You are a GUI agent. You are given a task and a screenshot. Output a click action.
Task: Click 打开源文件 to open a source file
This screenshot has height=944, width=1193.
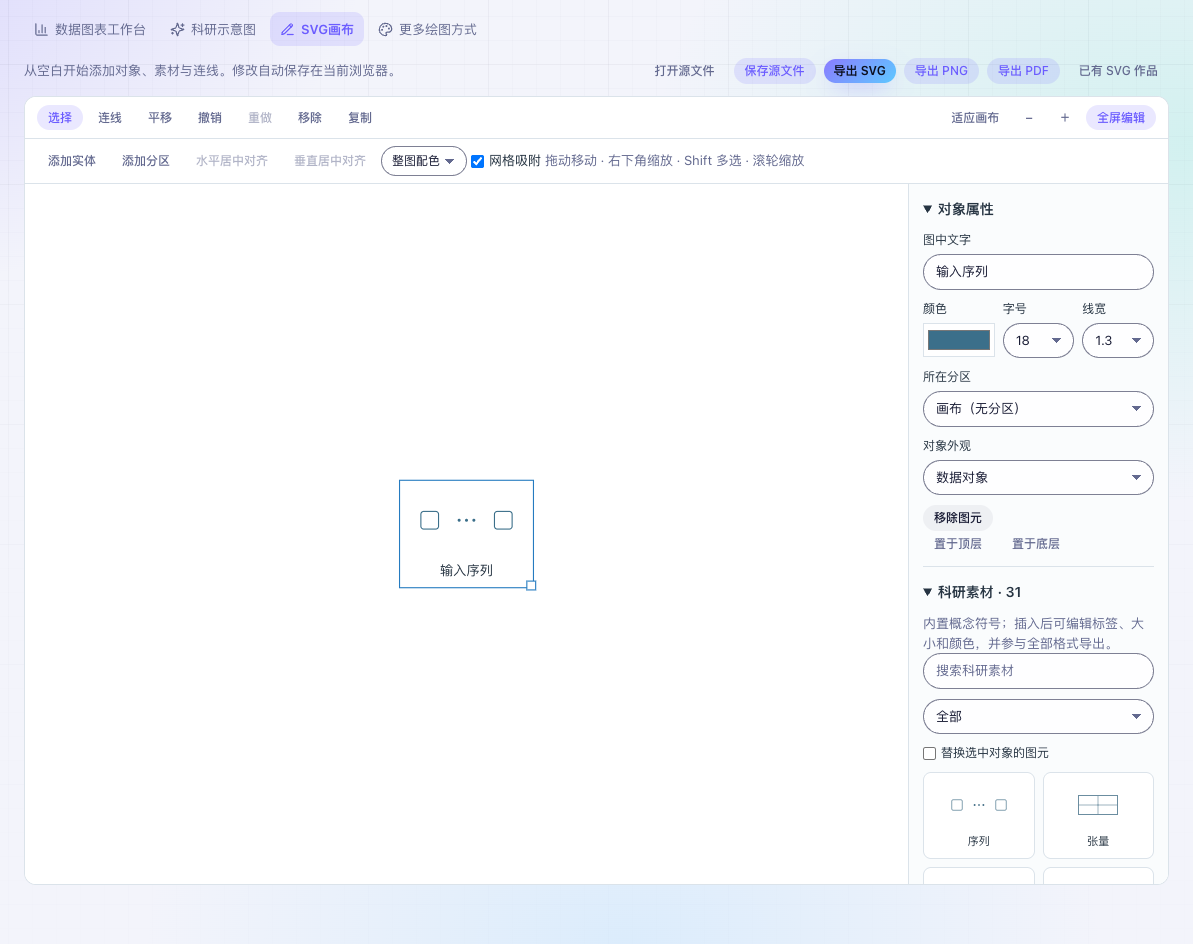point(684,71)
